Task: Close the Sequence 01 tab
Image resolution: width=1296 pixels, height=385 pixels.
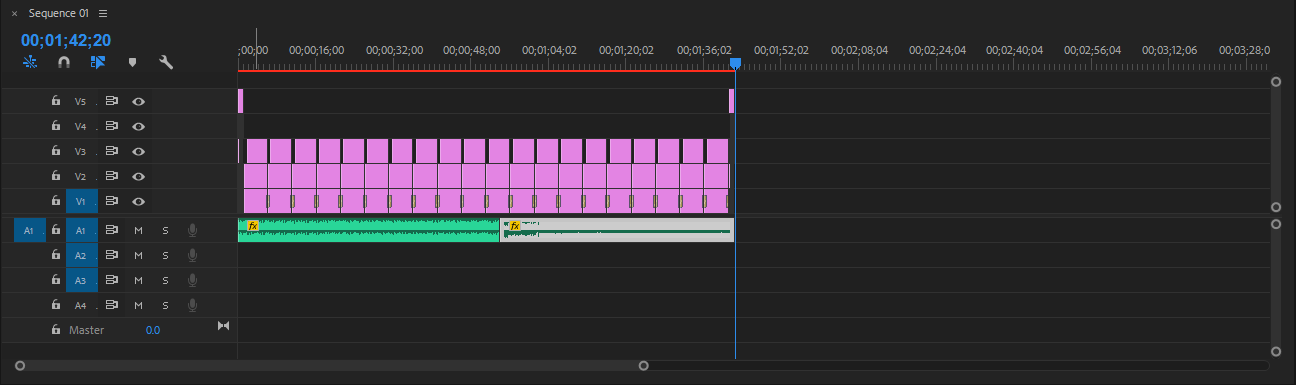Action: click(x=14, y=13)
